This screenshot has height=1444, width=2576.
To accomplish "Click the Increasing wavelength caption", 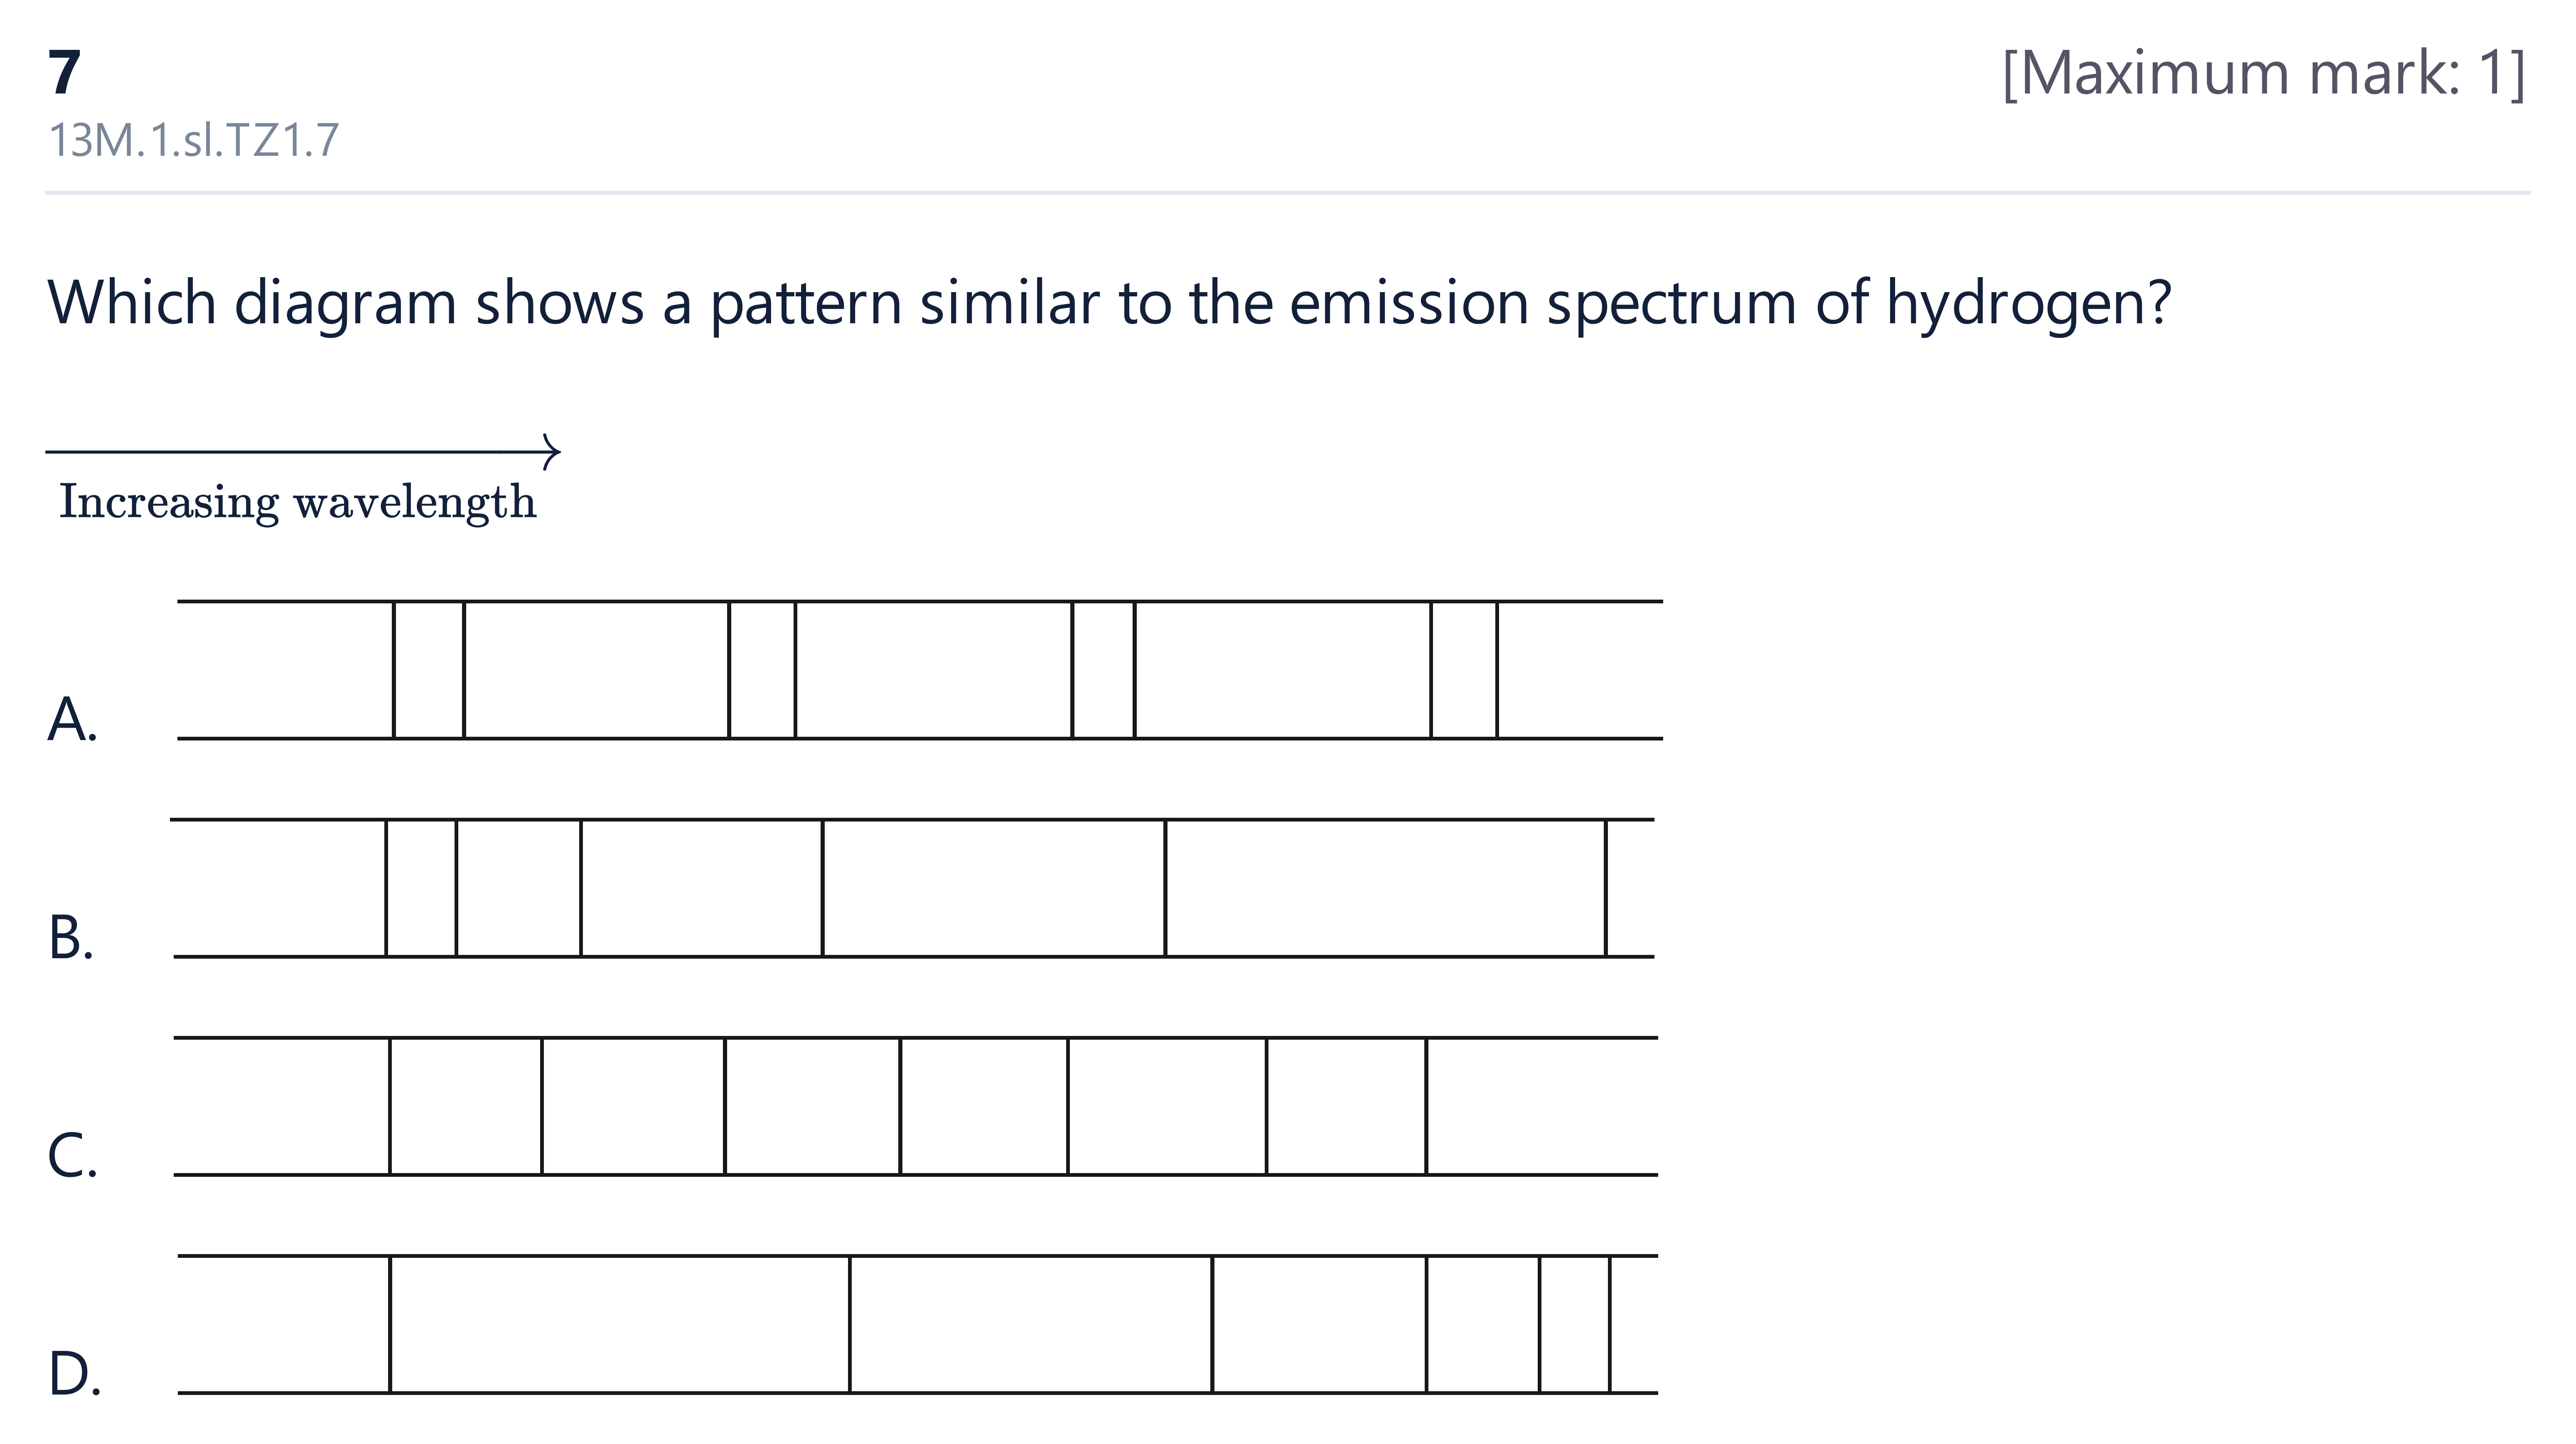I will [298, 502].
